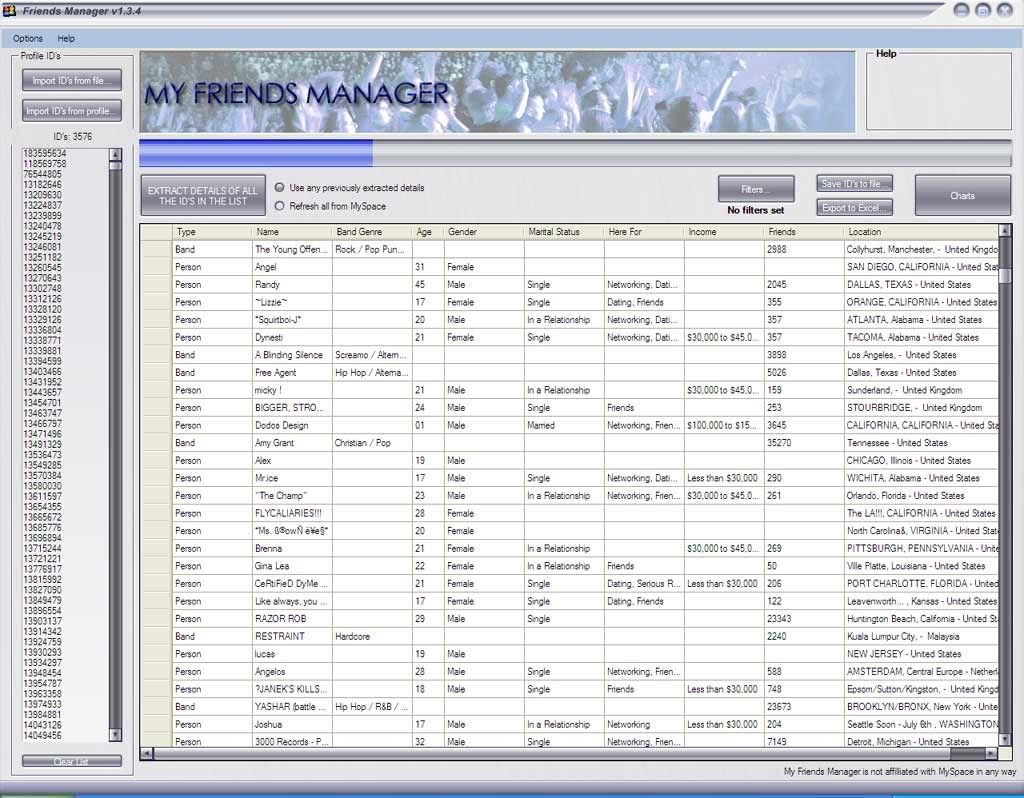
Task: Click table vertical scrollbar down arrow
Action: pyautogui.click(x=1005, y=739)
